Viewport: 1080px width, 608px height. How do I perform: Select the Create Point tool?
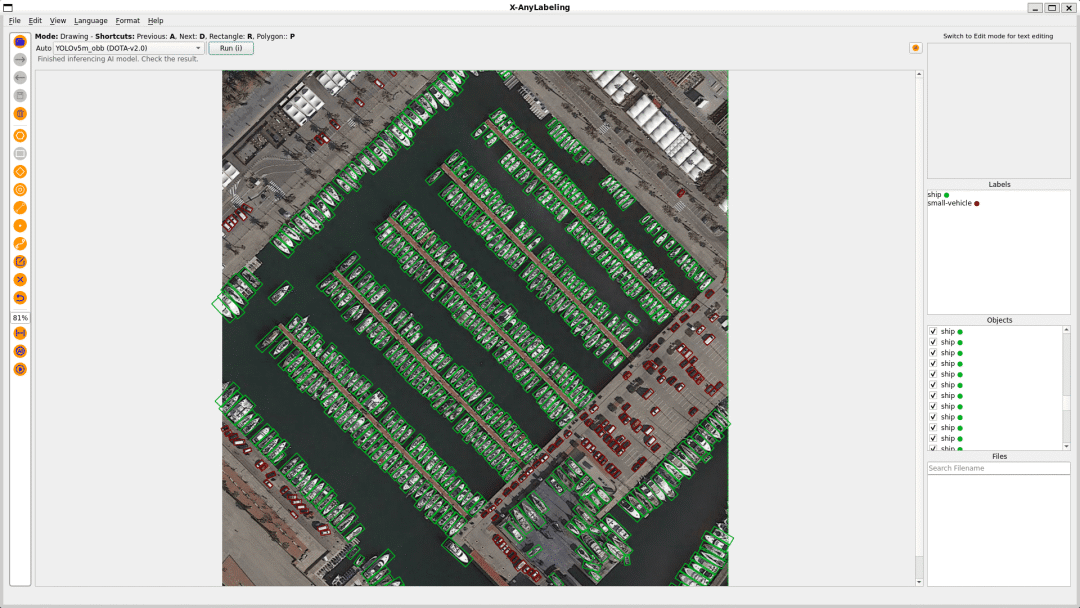20,226
